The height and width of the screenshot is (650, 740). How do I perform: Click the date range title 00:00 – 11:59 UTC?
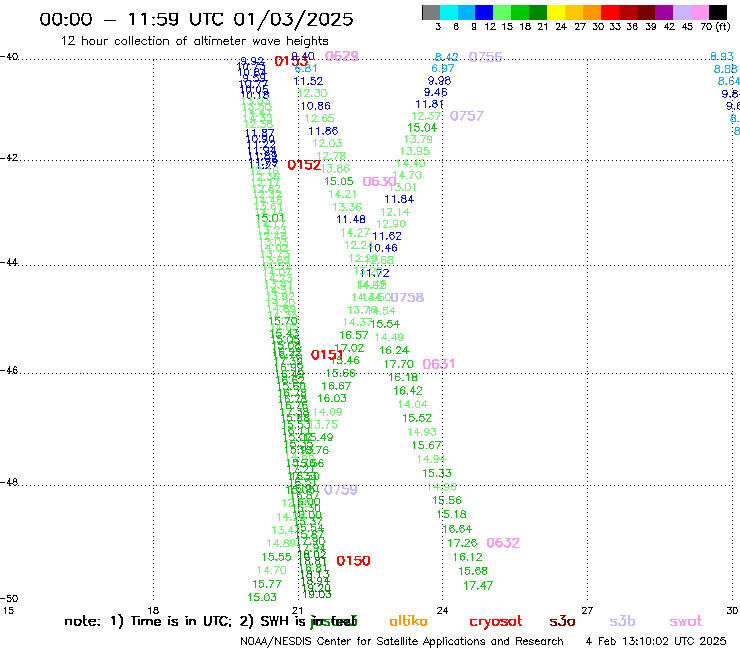click(x=196, y=19)
